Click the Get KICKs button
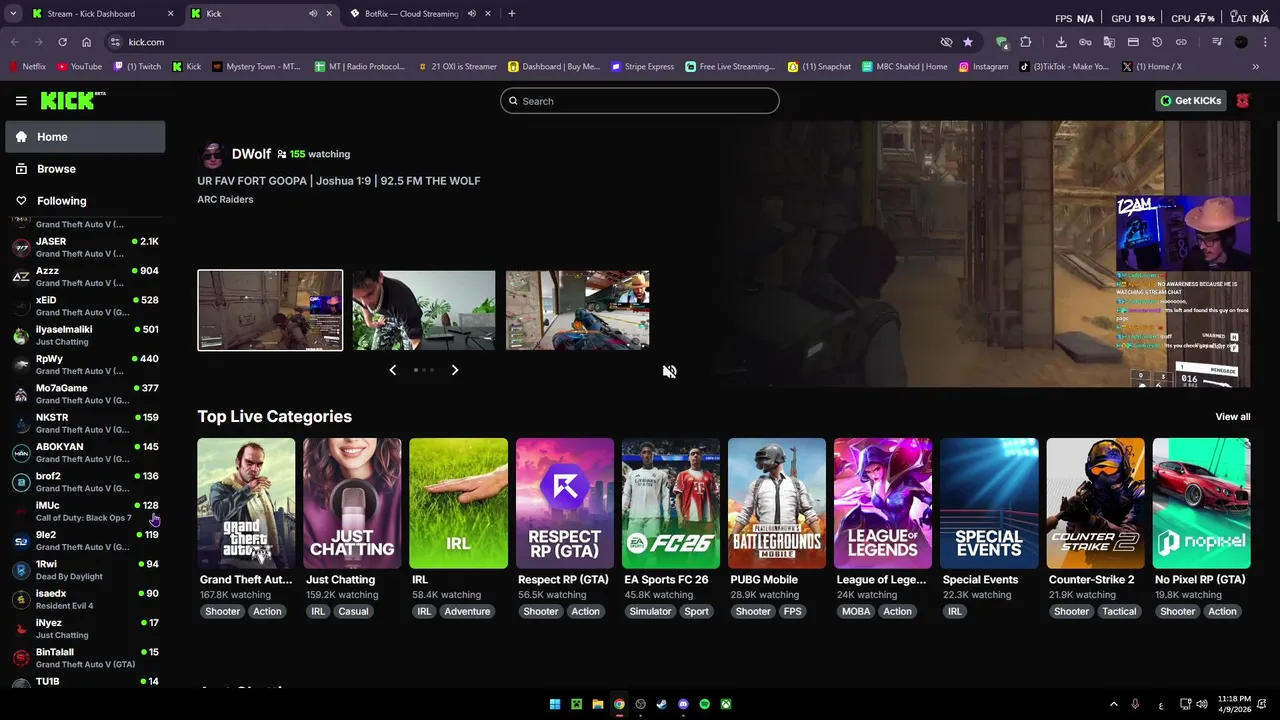 [1191, 101]
